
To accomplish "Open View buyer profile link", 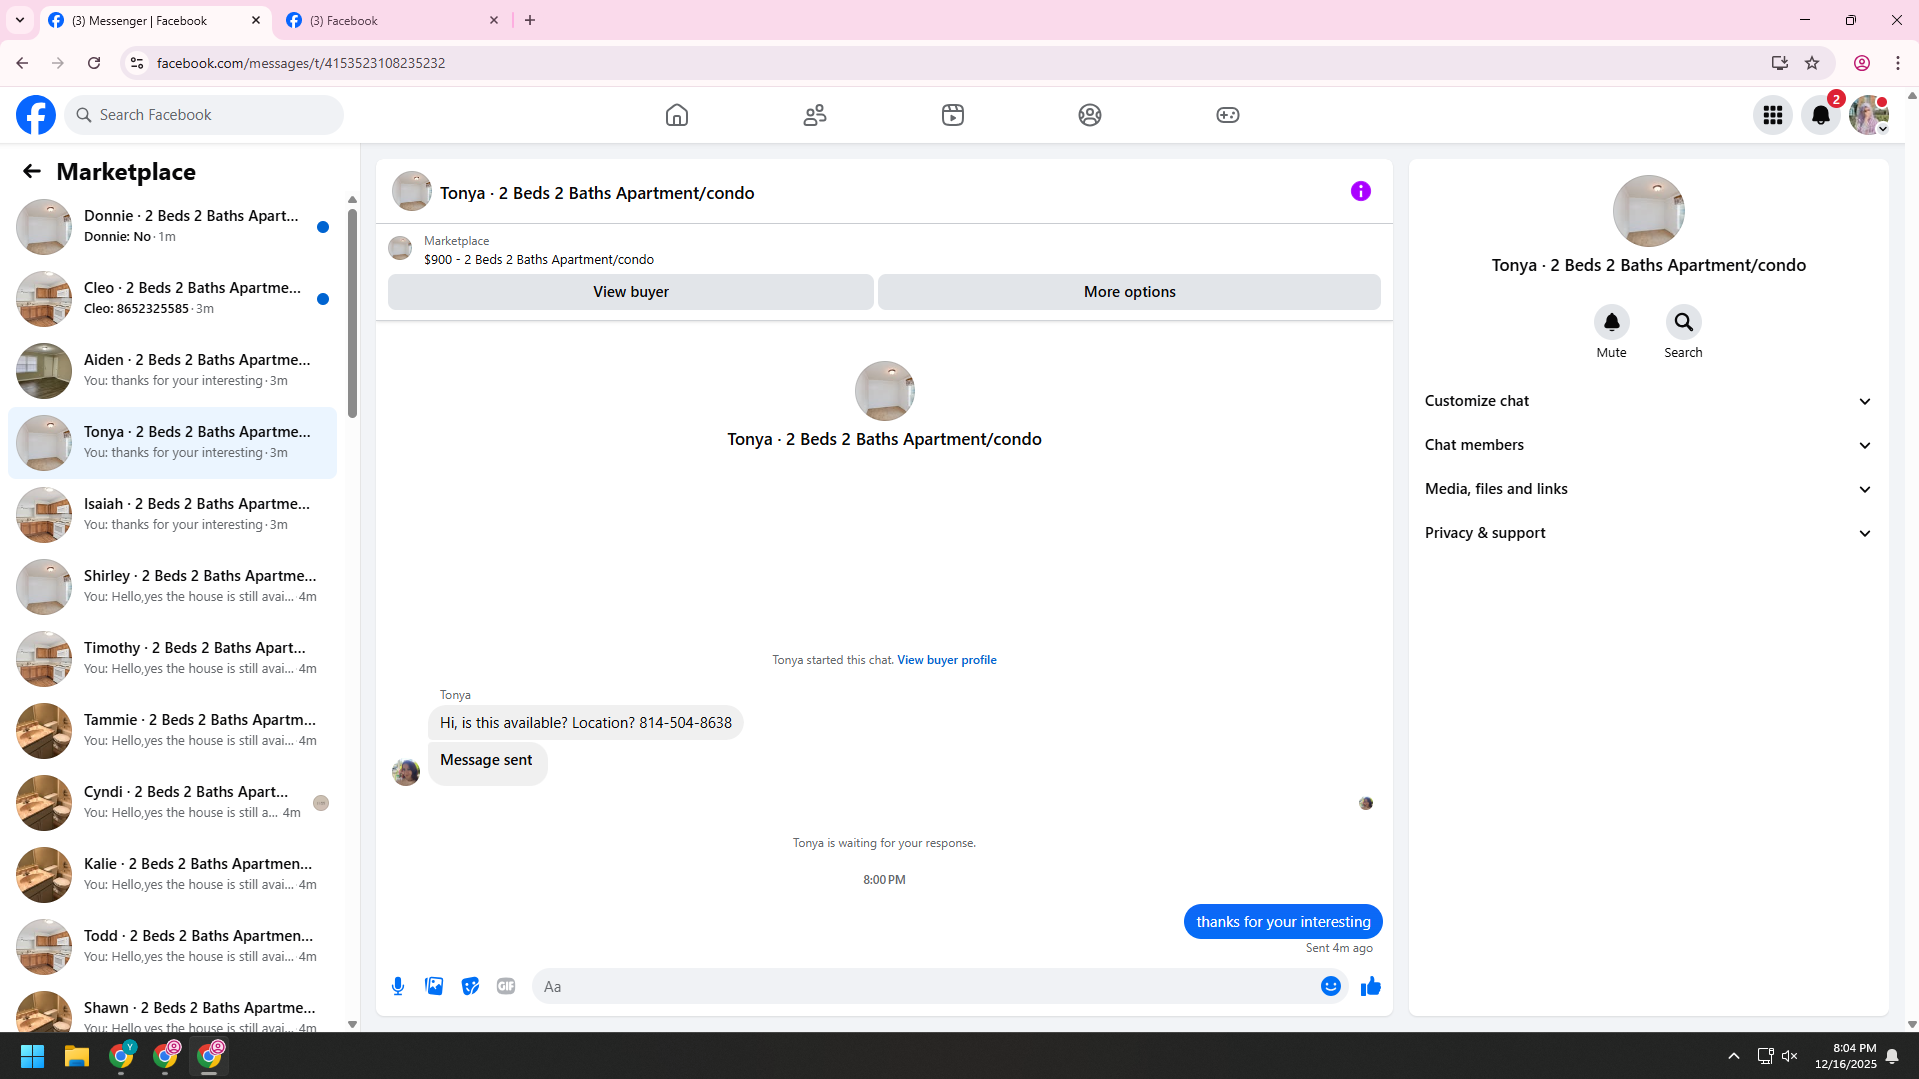I will point(947,660).
